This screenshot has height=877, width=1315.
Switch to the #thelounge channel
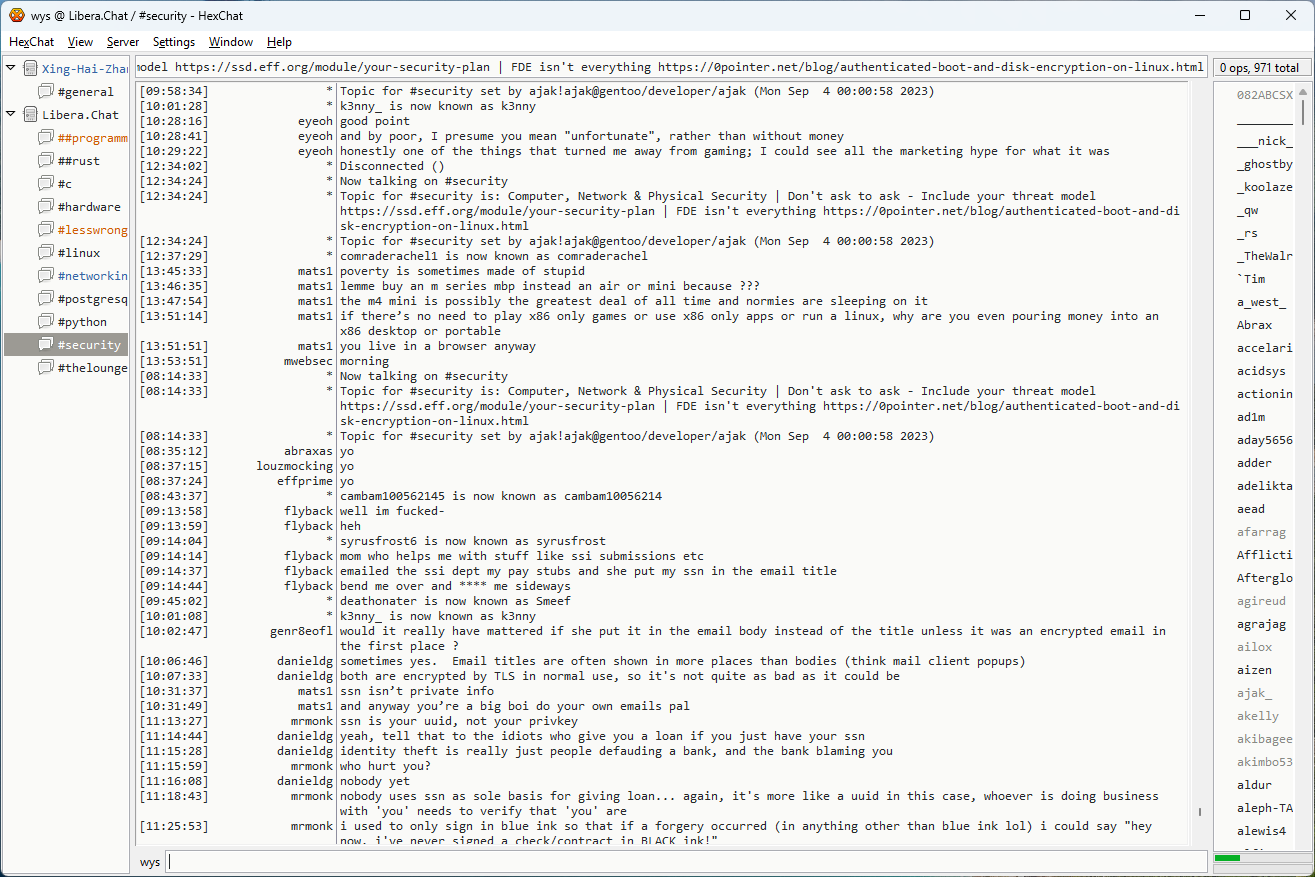(x=92, y=368)
